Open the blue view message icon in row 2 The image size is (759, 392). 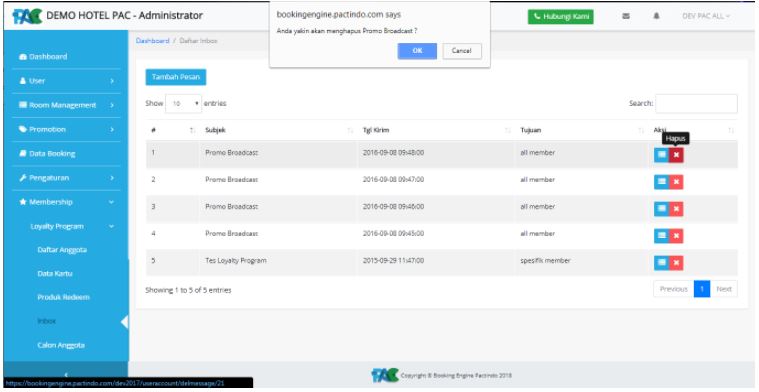661,182
